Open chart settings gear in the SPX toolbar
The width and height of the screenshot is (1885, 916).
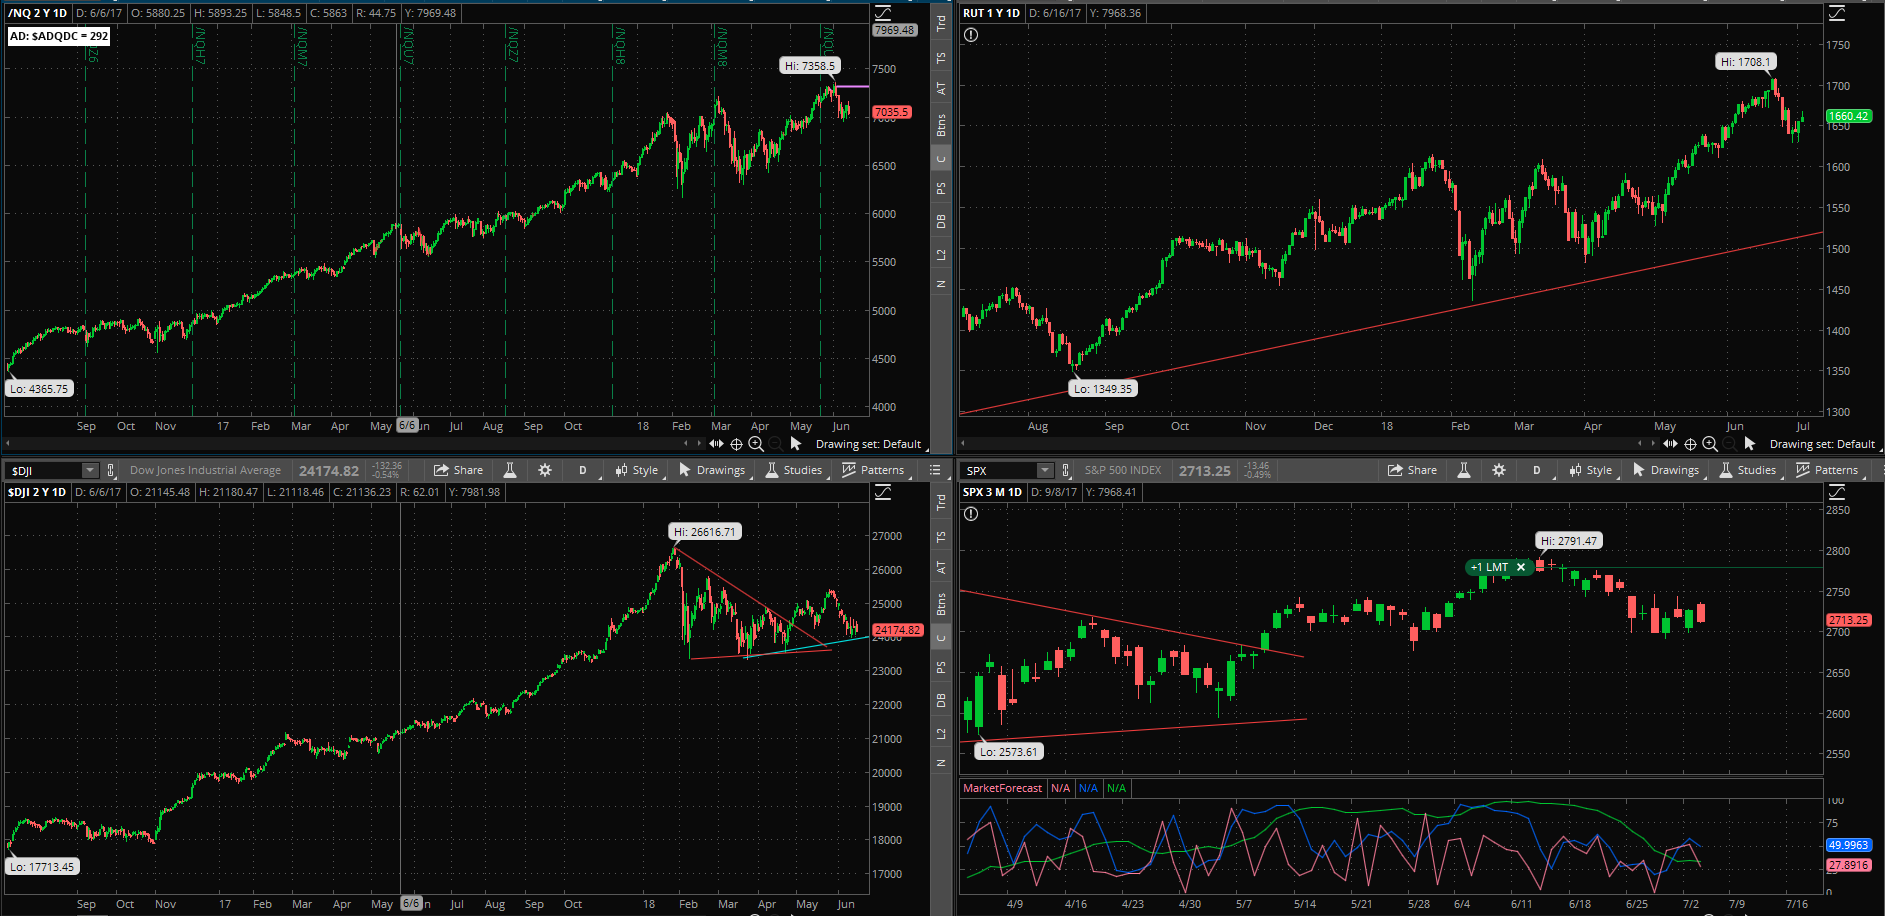[x=1499, y=470]
